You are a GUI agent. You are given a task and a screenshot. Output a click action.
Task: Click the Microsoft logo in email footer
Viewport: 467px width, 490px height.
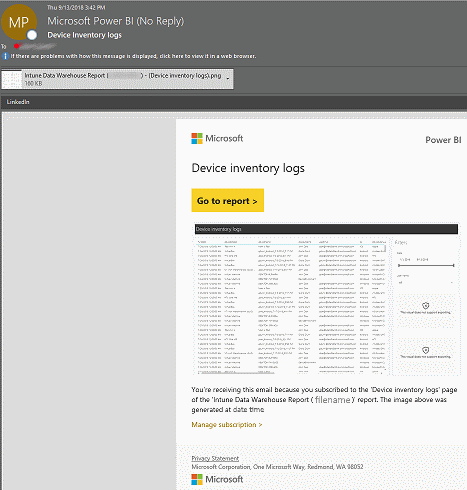point(217,479)
